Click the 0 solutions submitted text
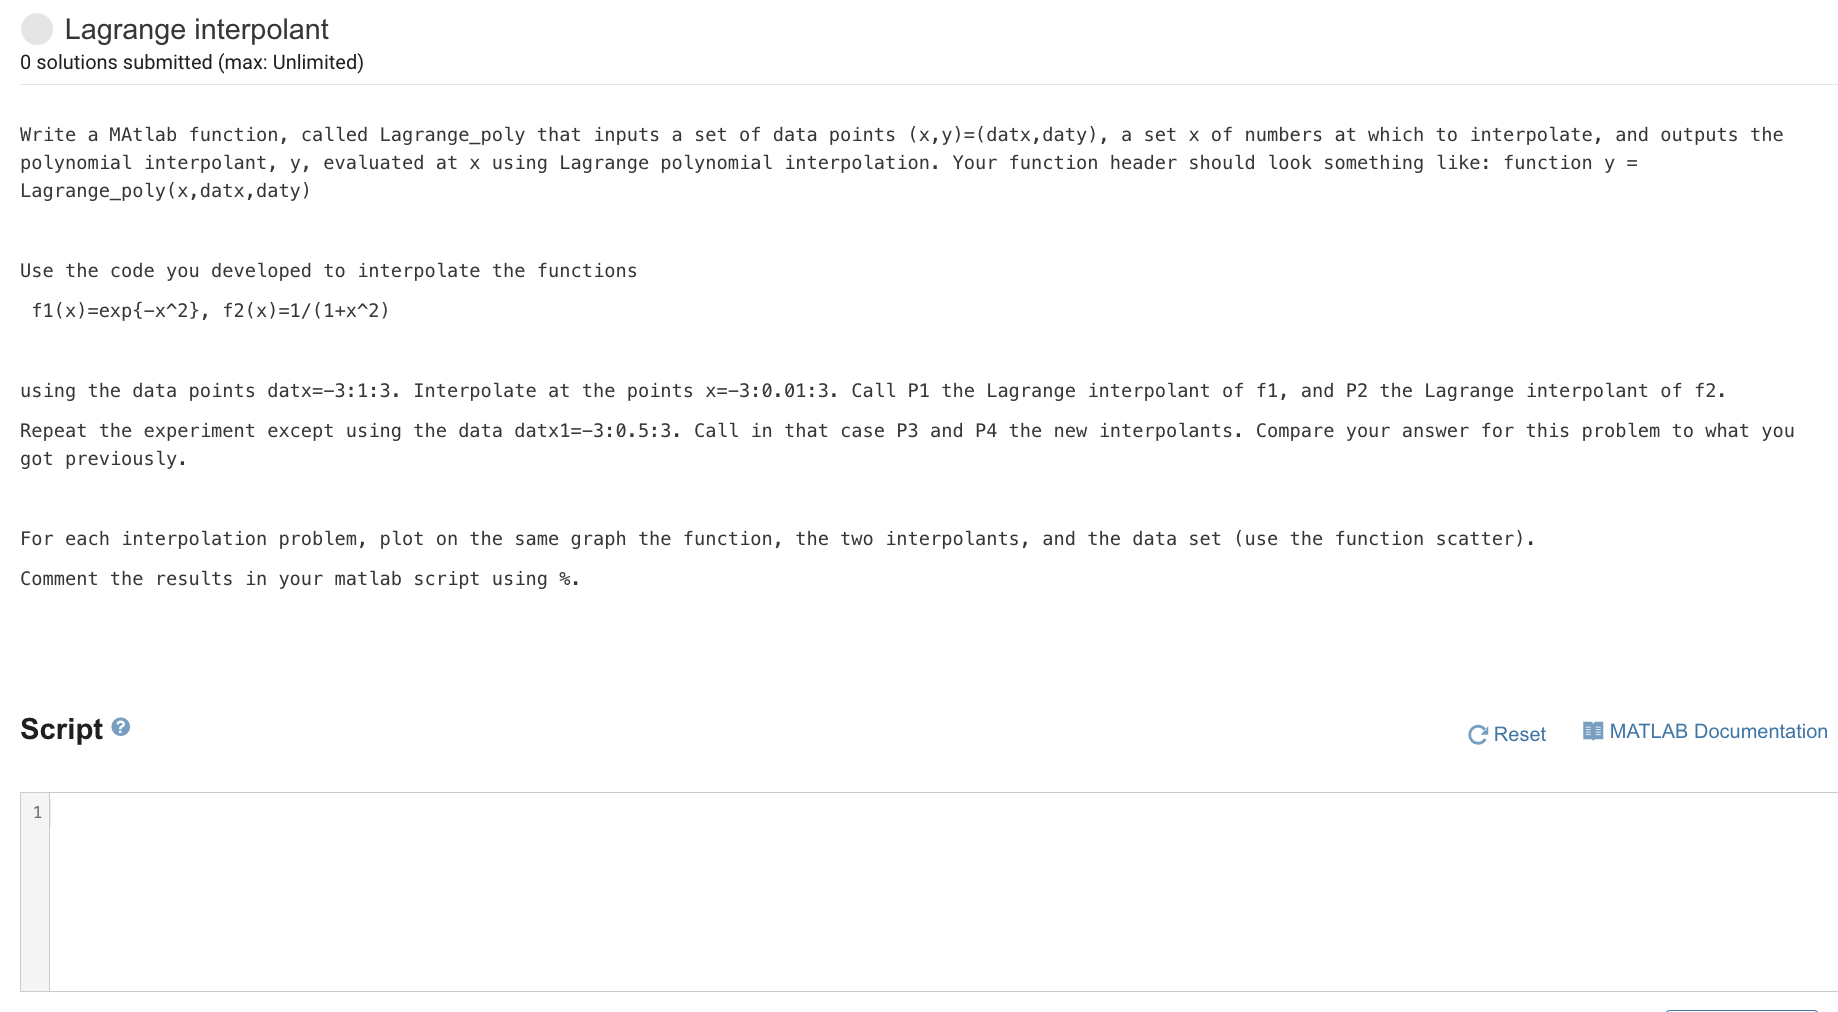The width and height of the screenshot is (1838, 1012). tap(191, 62)
